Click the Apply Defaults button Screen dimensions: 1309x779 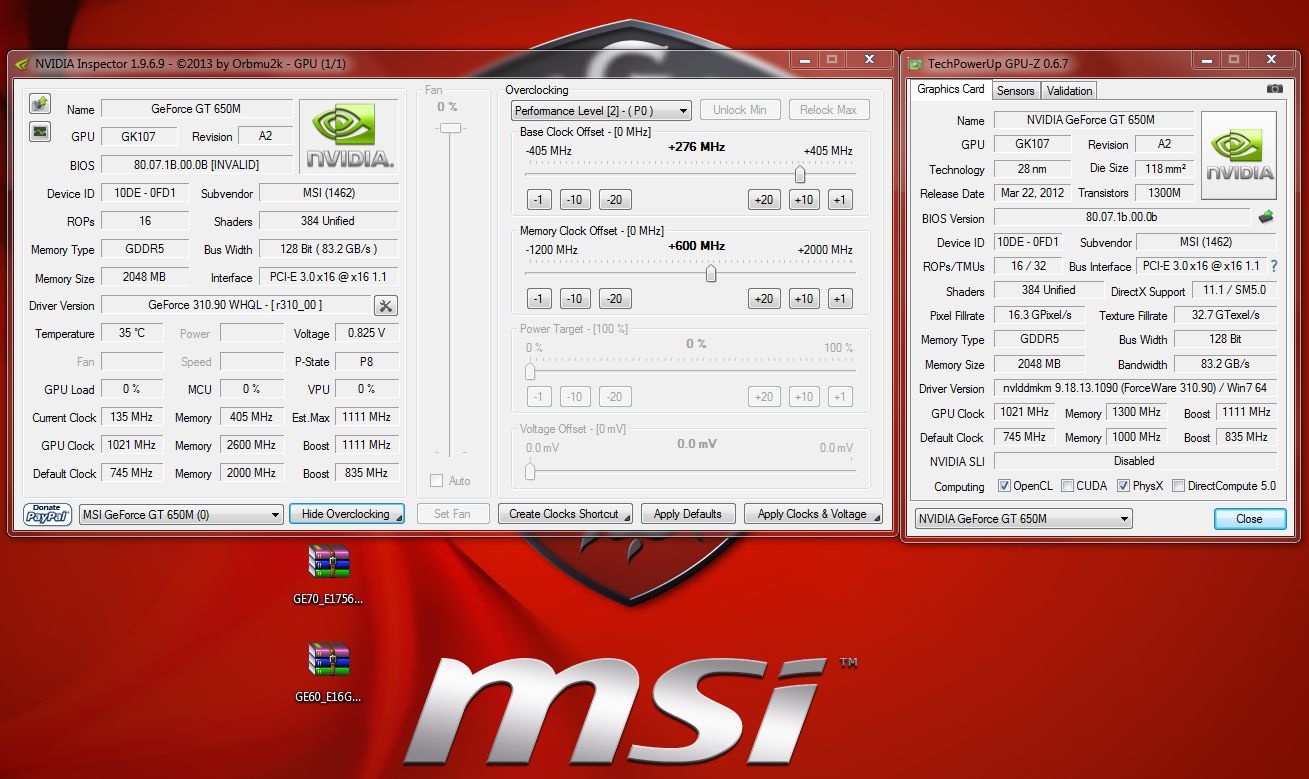688,514
